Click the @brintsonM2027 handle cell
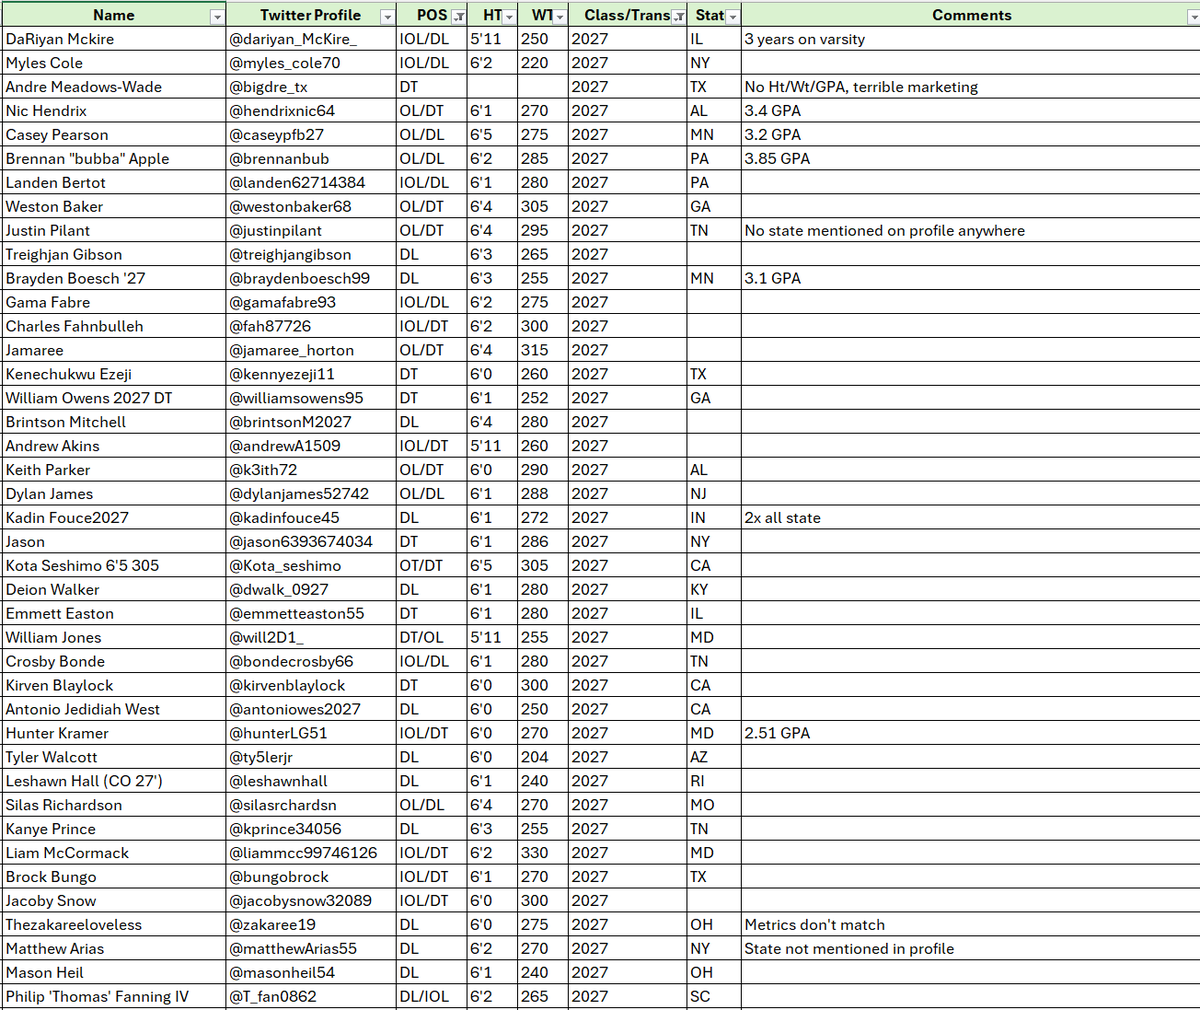This screenshot has height=1010, width=1200. point(311,422)
